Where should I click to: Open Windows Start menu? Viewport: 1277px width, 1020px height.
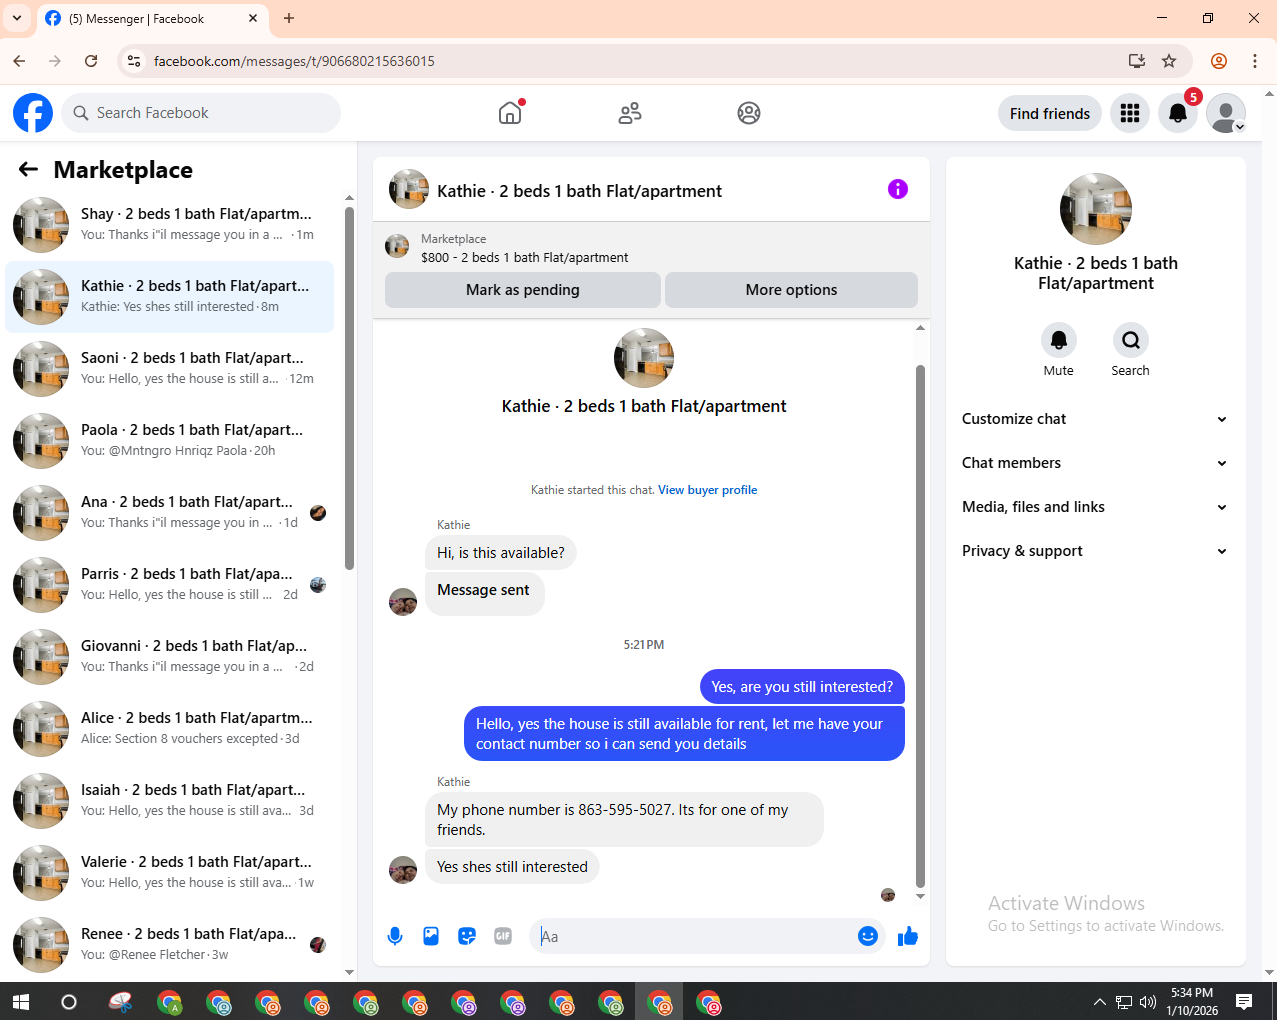[x=20, y=1002]
